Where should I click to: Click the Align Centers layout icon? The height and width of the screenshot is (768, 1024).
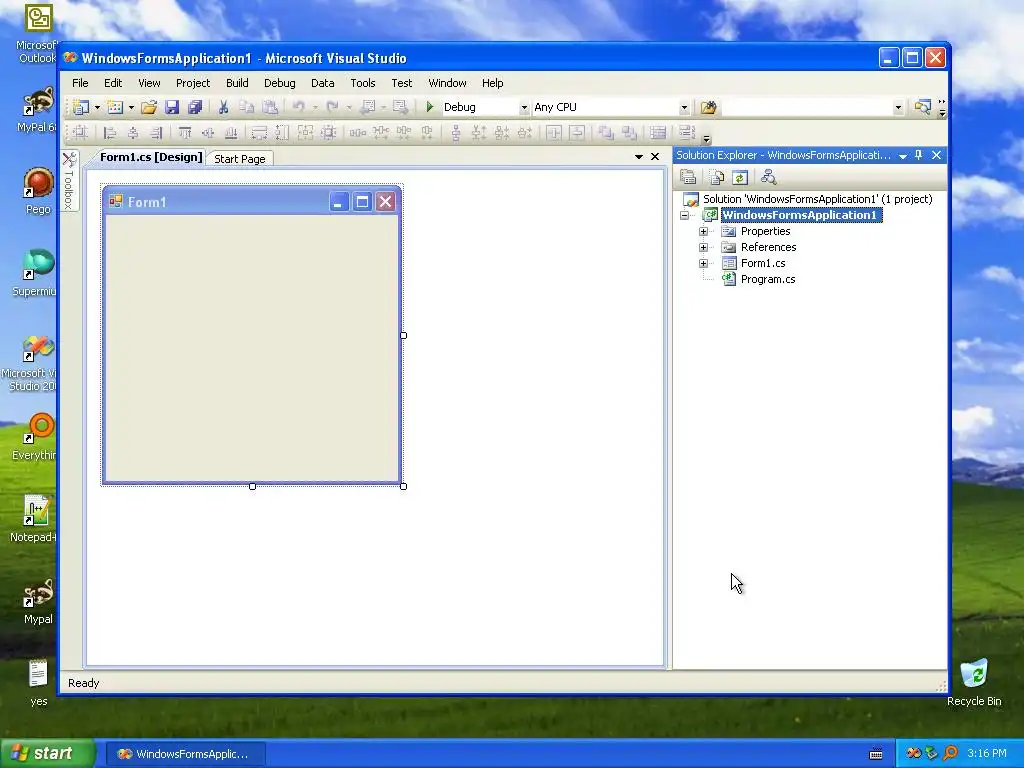pos(133,133)
